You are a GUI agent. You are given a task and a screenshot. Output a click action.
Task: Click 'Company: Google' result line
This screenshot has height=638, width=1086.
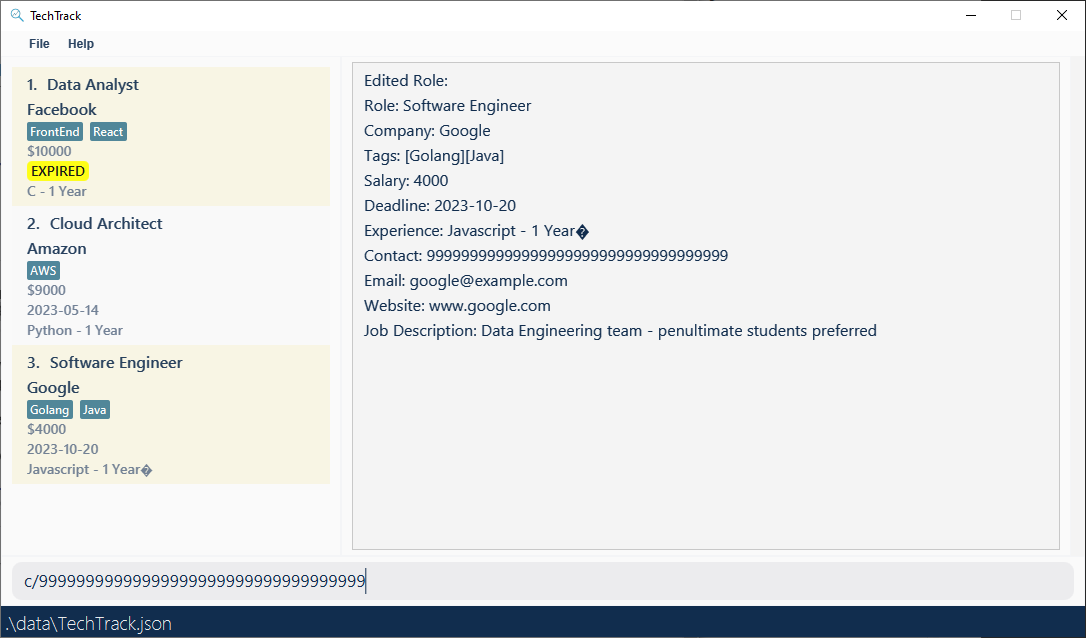click(427, 130)
